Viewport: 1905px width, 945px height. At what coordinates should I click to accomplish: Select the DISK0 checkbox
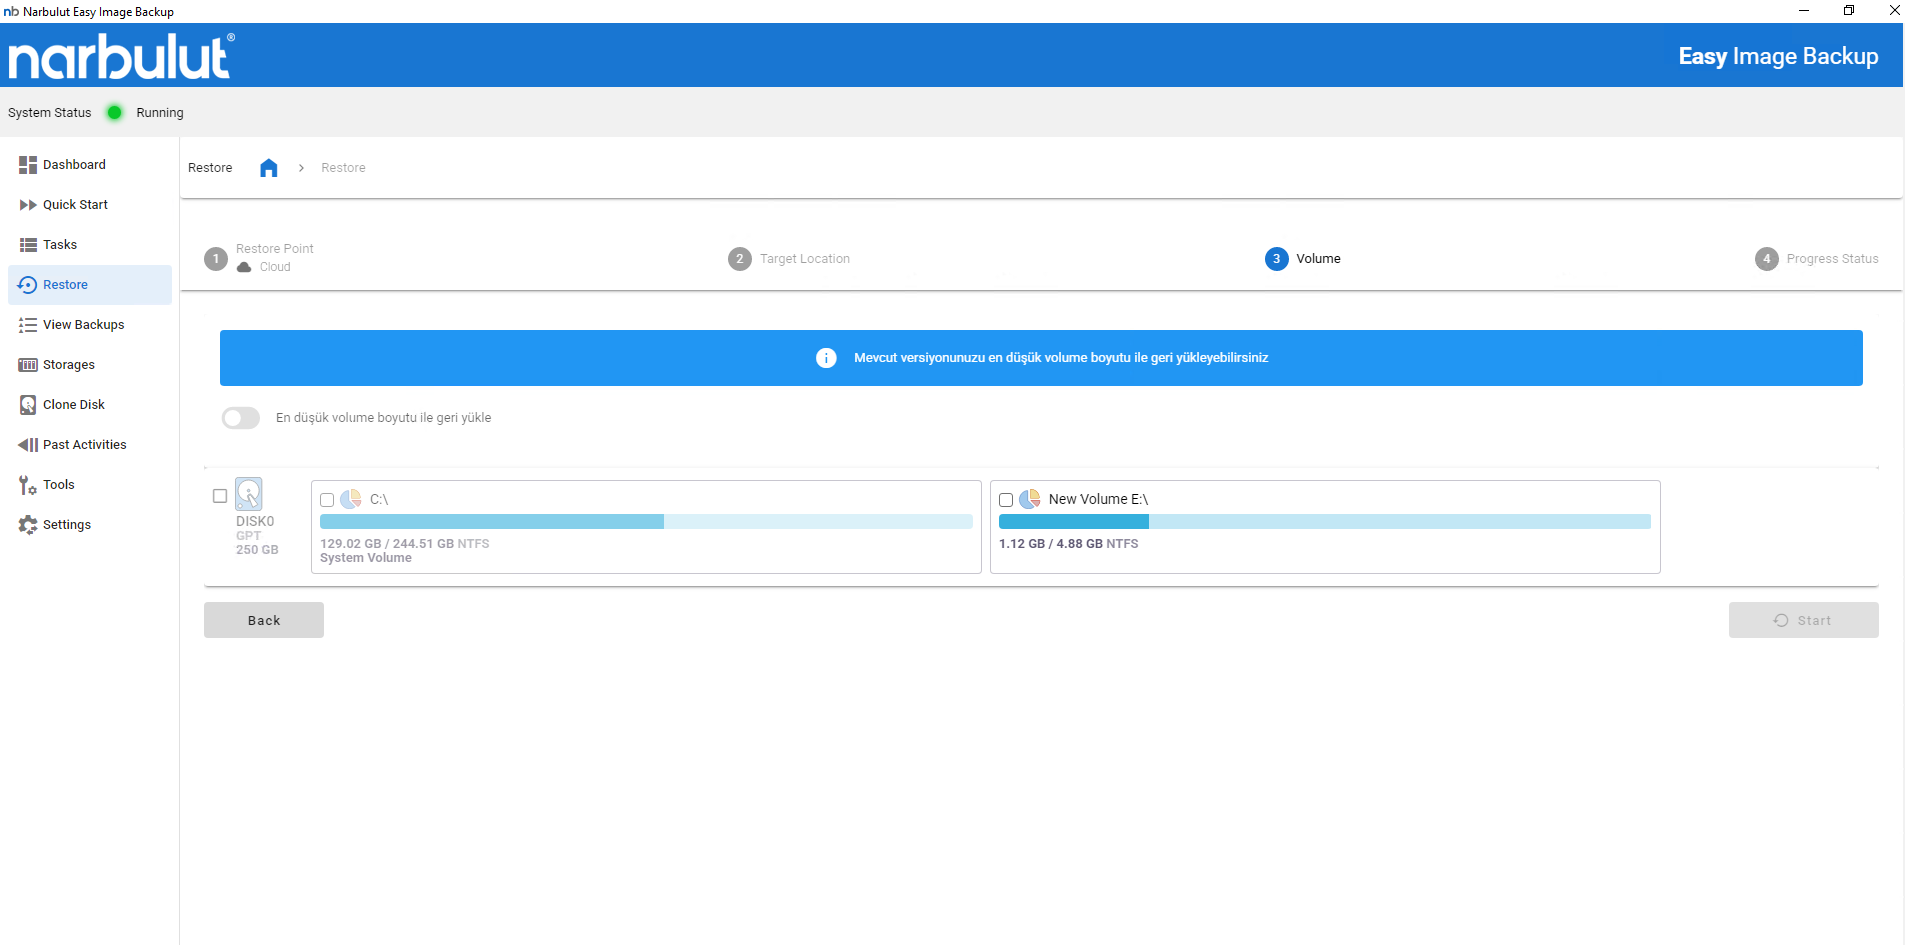220,496
